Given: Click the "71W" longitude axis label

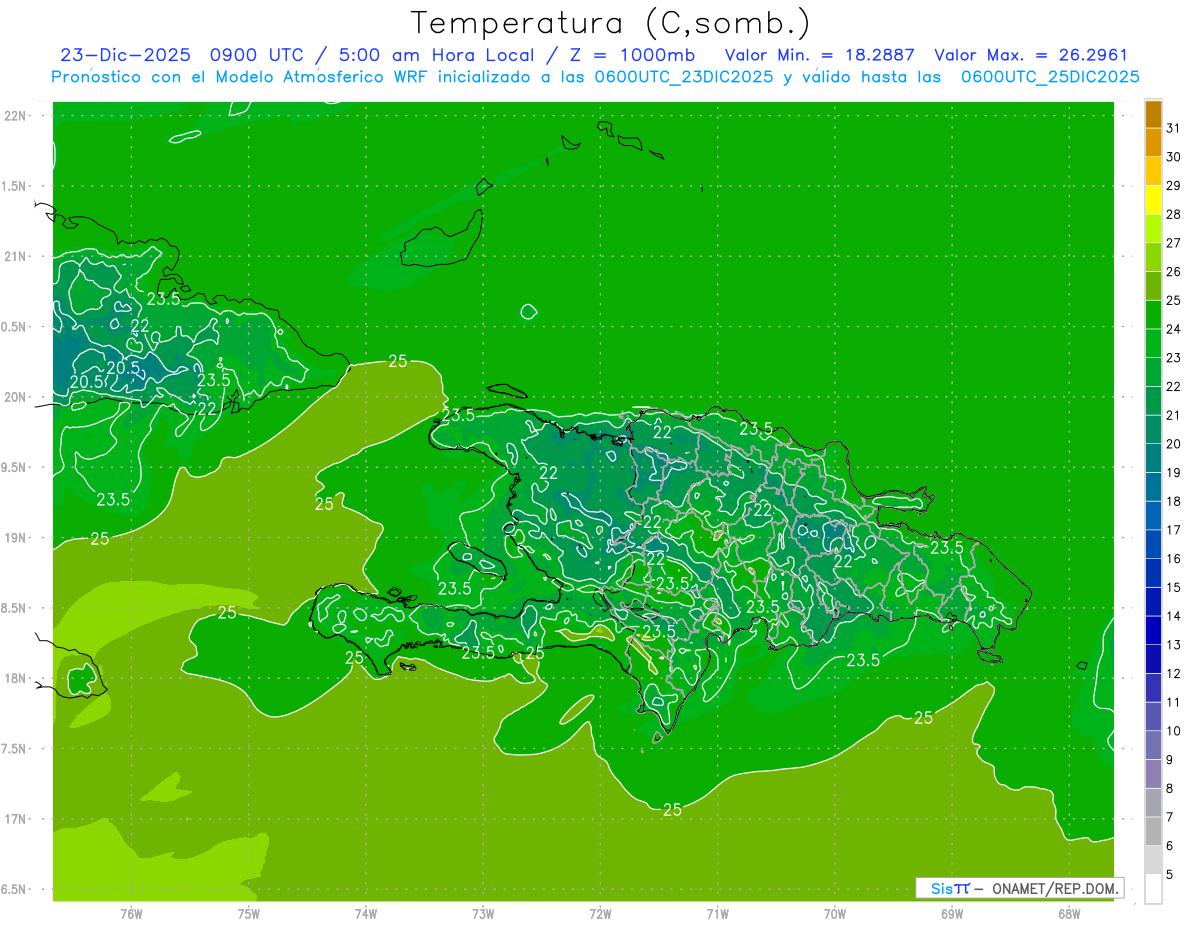Looking at the screenshot, I should click(x=717, y=913).
